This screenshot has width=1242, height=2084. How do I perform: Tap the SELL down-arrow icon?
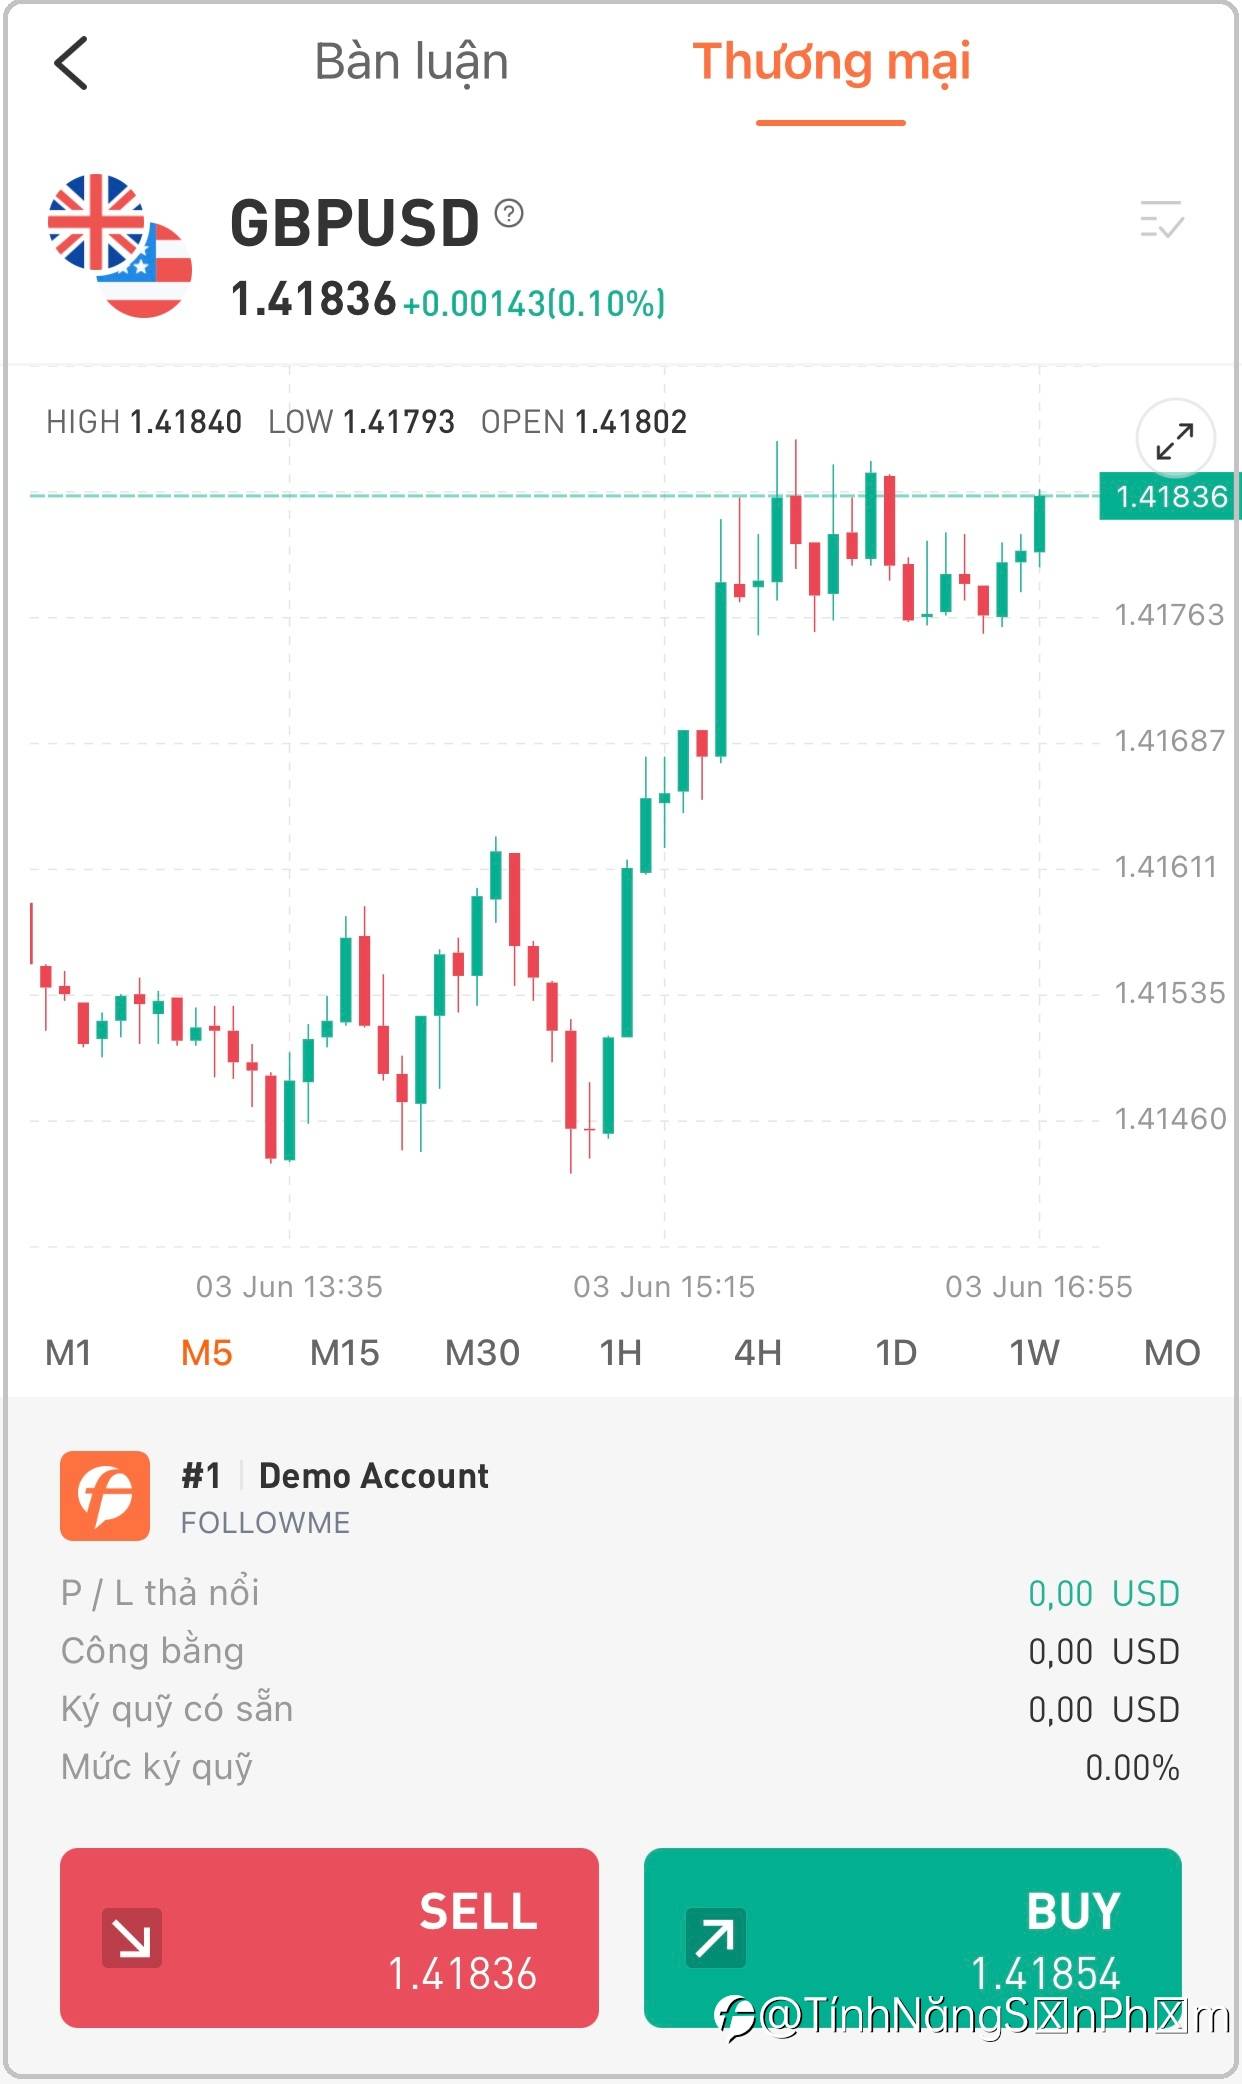(132, 1938)
